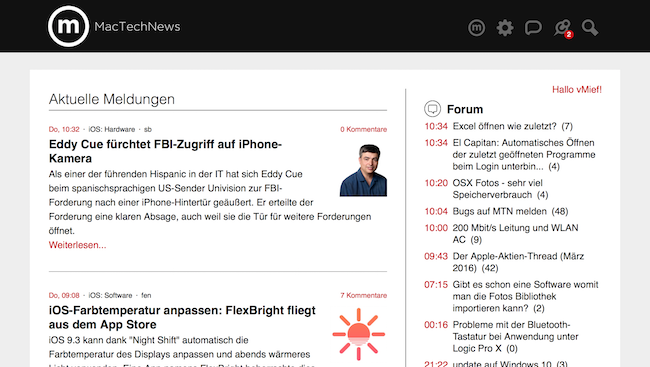The height and width of the screenshot is (367, 650).
Task: Click category iOS: Hardware in first article
Action: [112, 129]
